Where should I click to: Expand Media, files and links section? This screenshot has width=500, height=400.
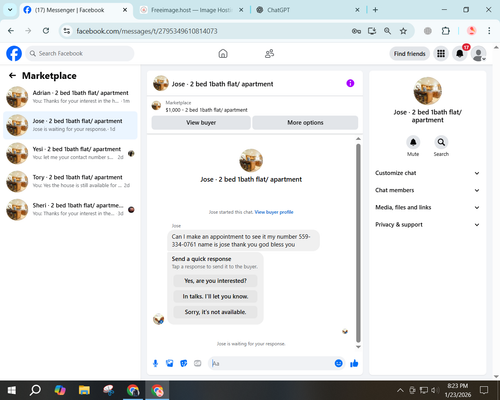427,207
